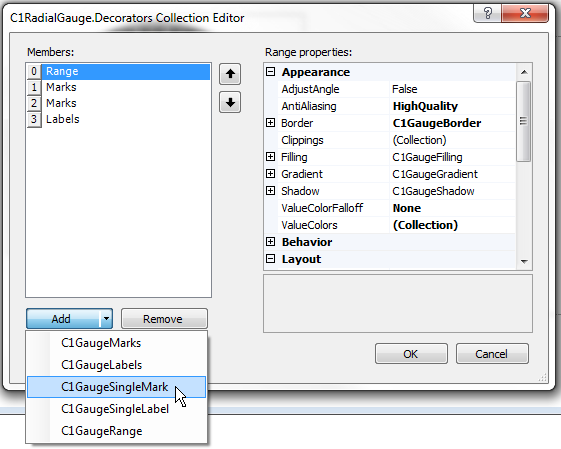Select the Range member at index 0

click(118, 71)
